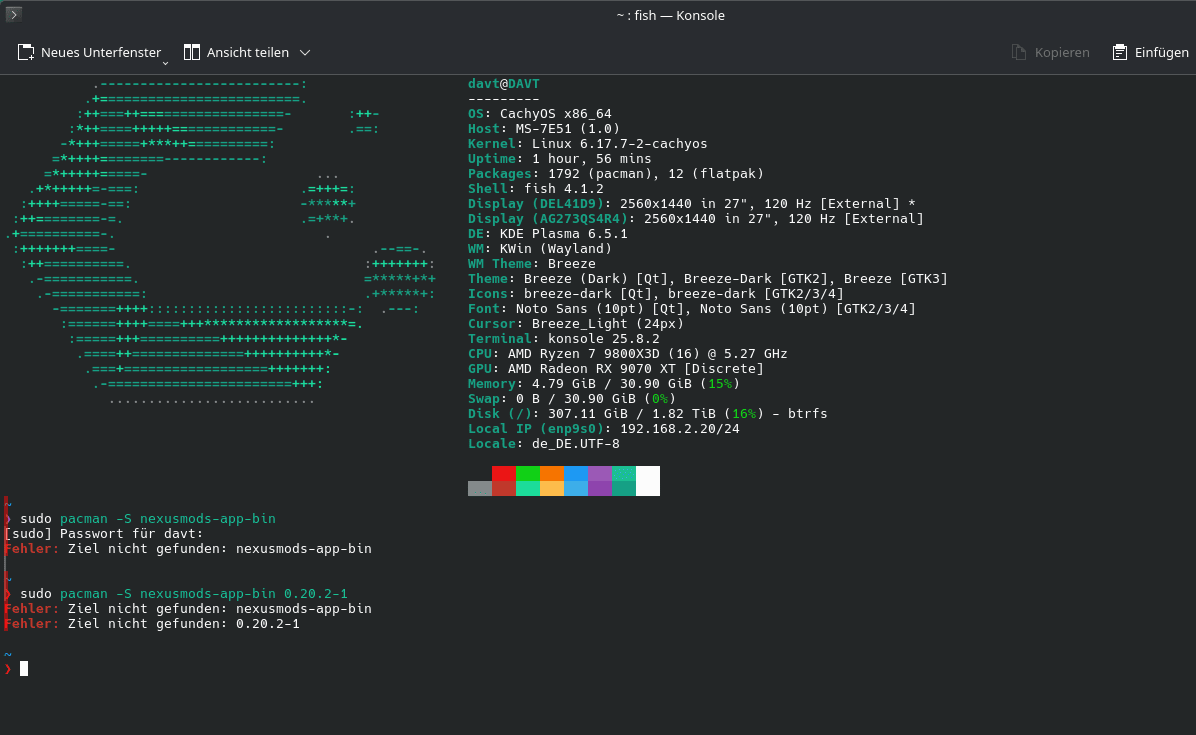1196x735 pixels.
Task: Click the 'Shell: fish 4.1.2' line
Action: click(x=536, y=189)
